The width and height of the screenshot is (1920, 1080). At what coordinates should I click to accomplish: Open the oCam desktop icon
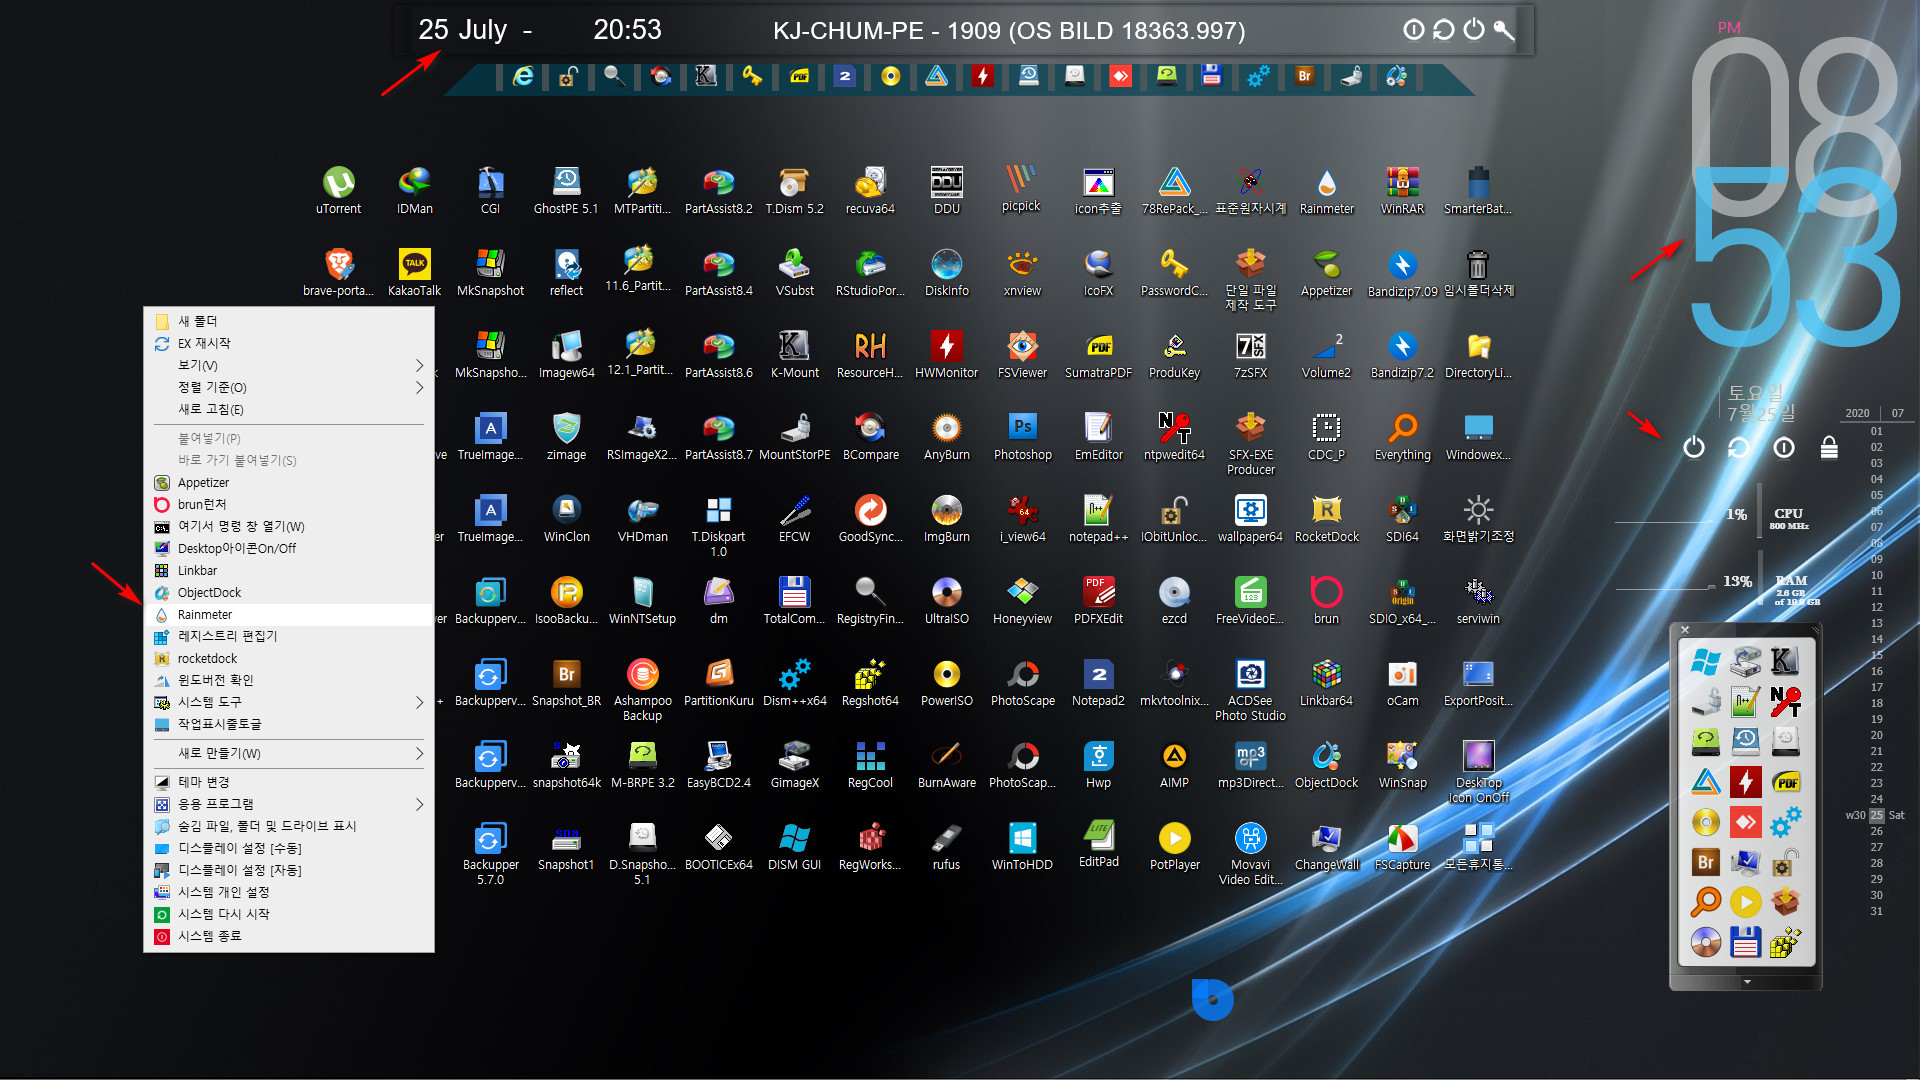[x=1402, y=682]
